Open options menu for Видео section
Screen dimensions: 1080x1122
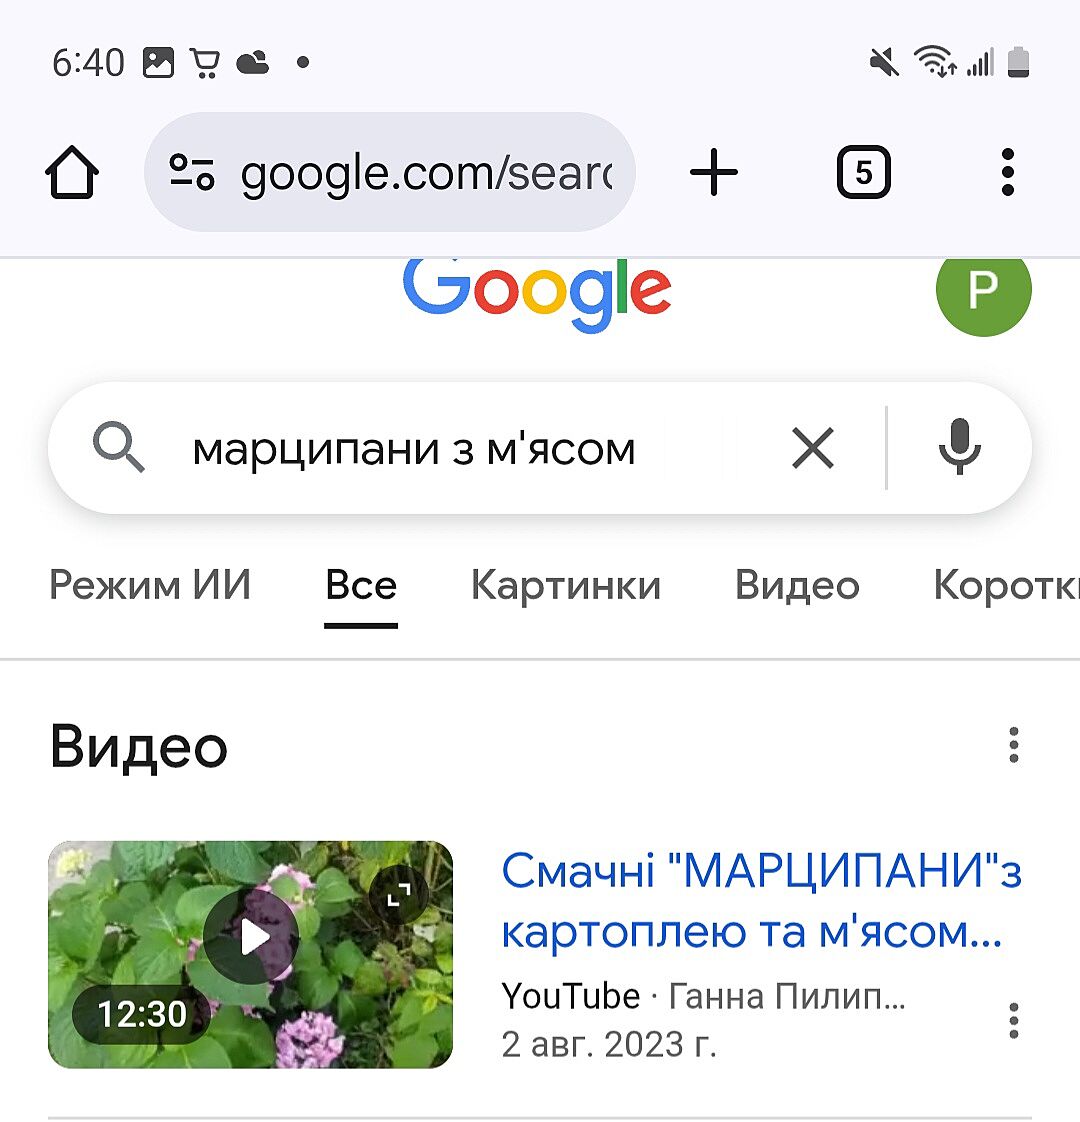1013,746
